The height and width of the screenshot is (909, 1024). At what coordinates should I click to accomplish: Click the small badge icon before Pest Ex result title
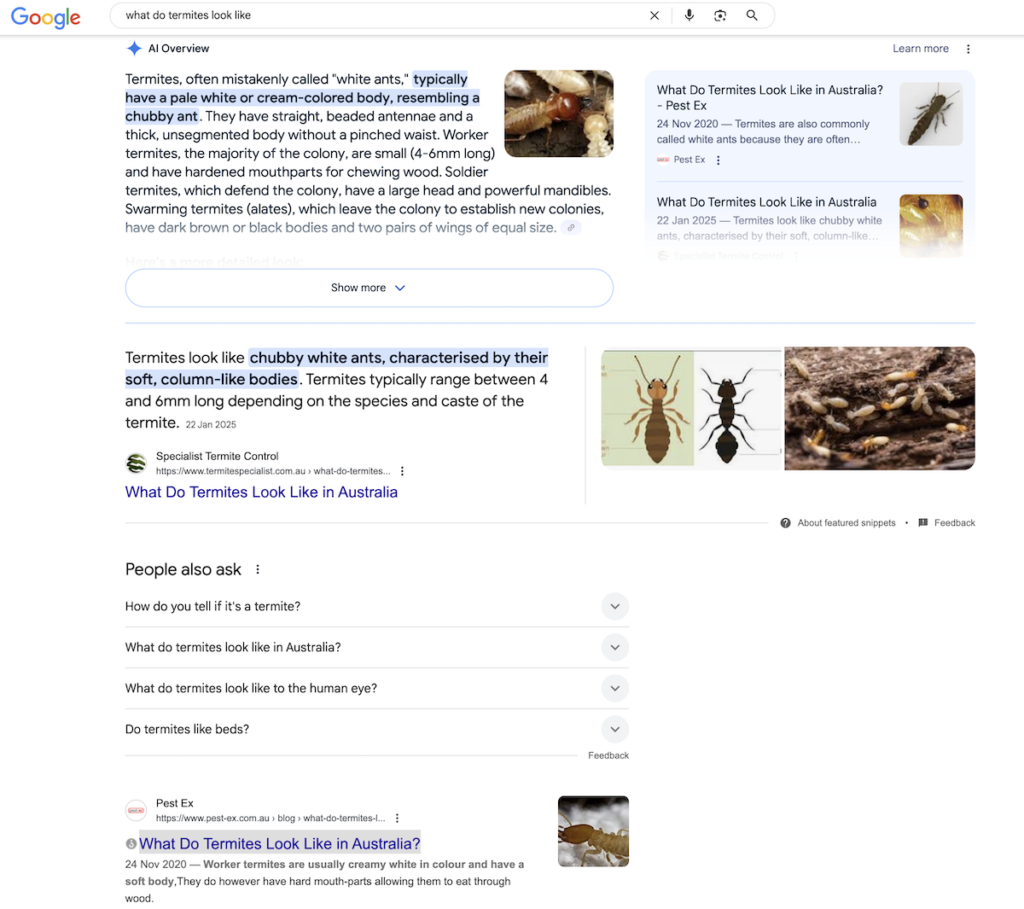coord(131,844)
